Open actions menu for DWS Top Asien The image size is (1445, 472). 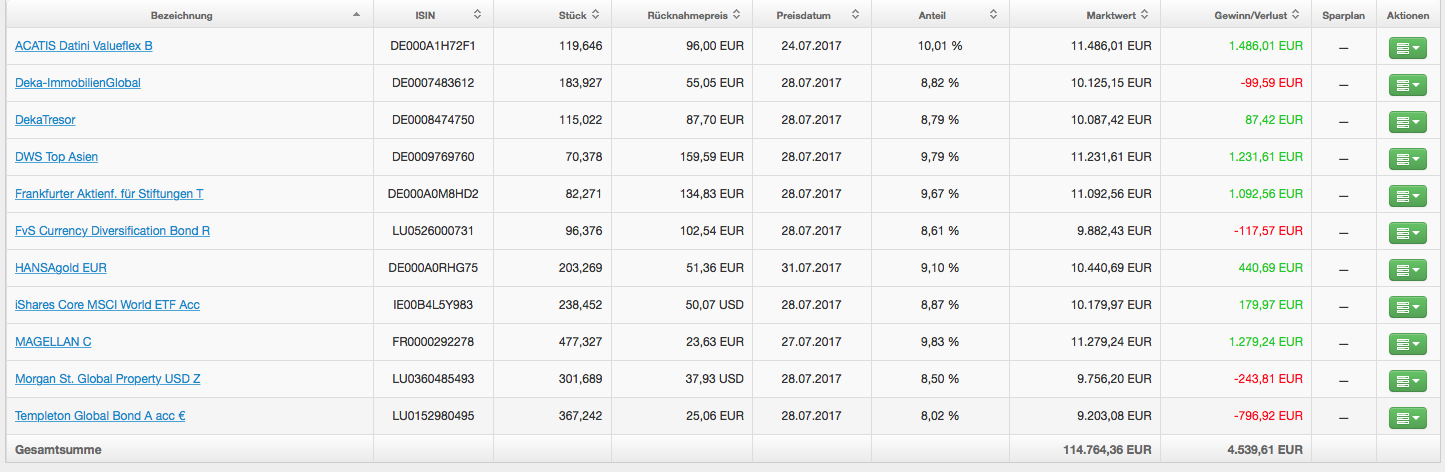pos(1410,158)
